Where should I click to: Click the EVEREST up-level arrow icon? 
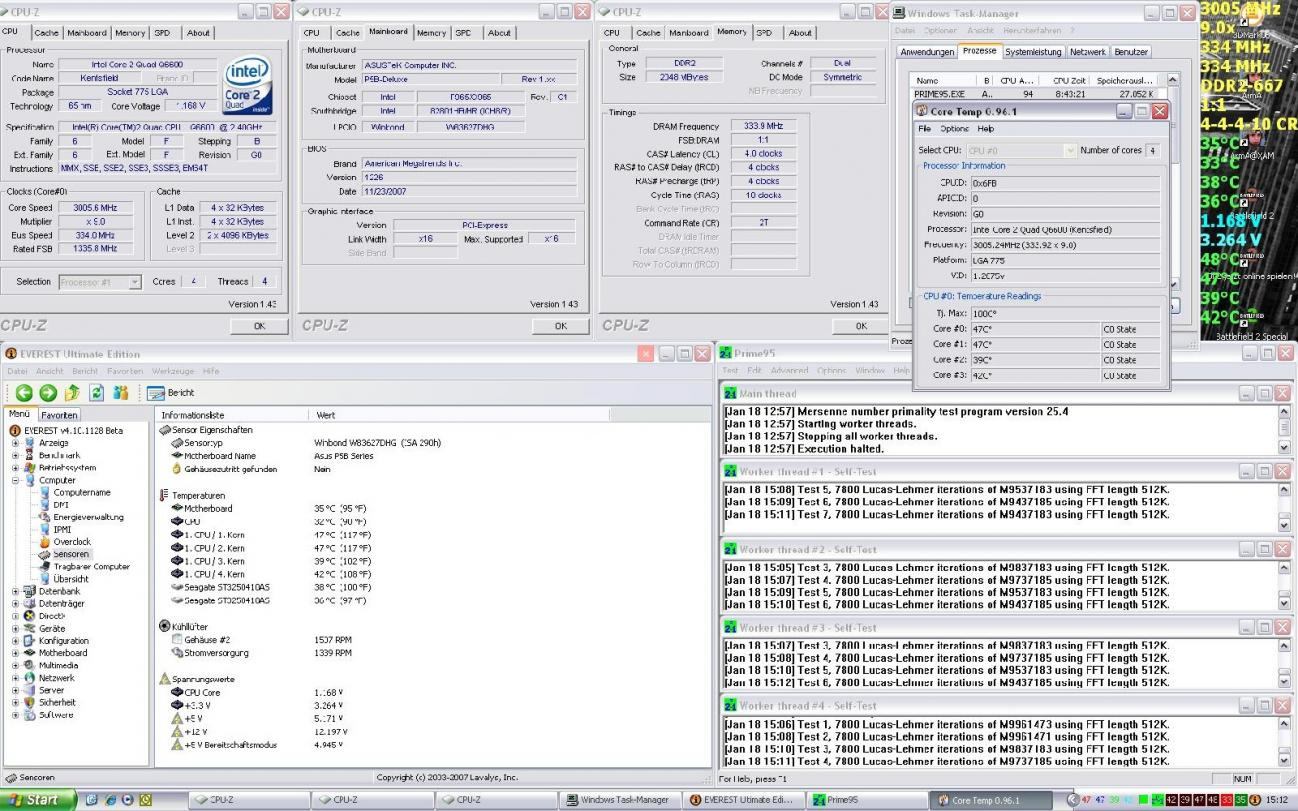(x=72, y=393)
